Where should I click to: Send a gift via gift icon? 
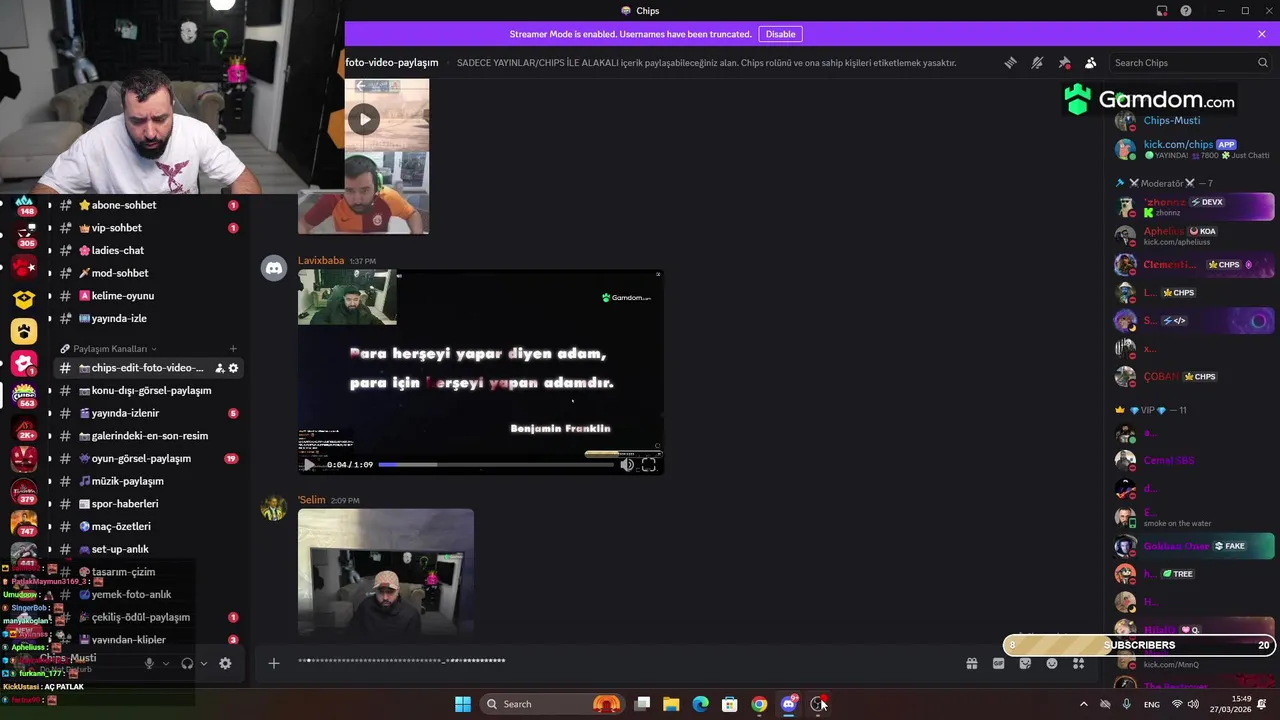click(971, 663)
